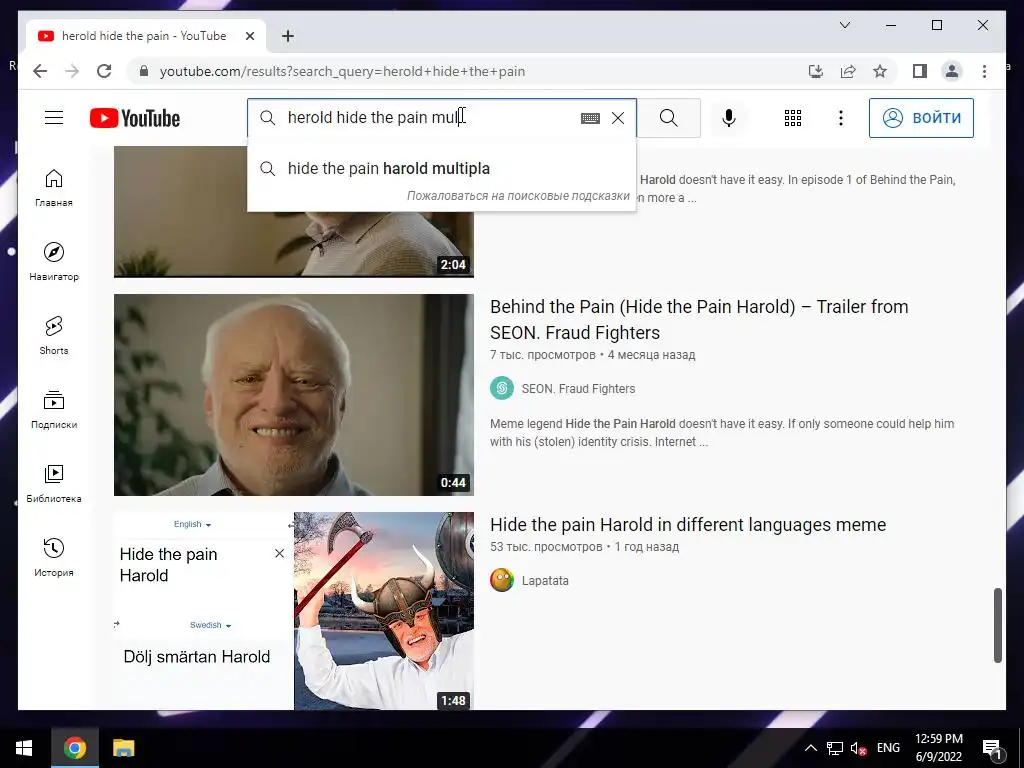Open File Explorer from the taskbar

pos(123,748)
